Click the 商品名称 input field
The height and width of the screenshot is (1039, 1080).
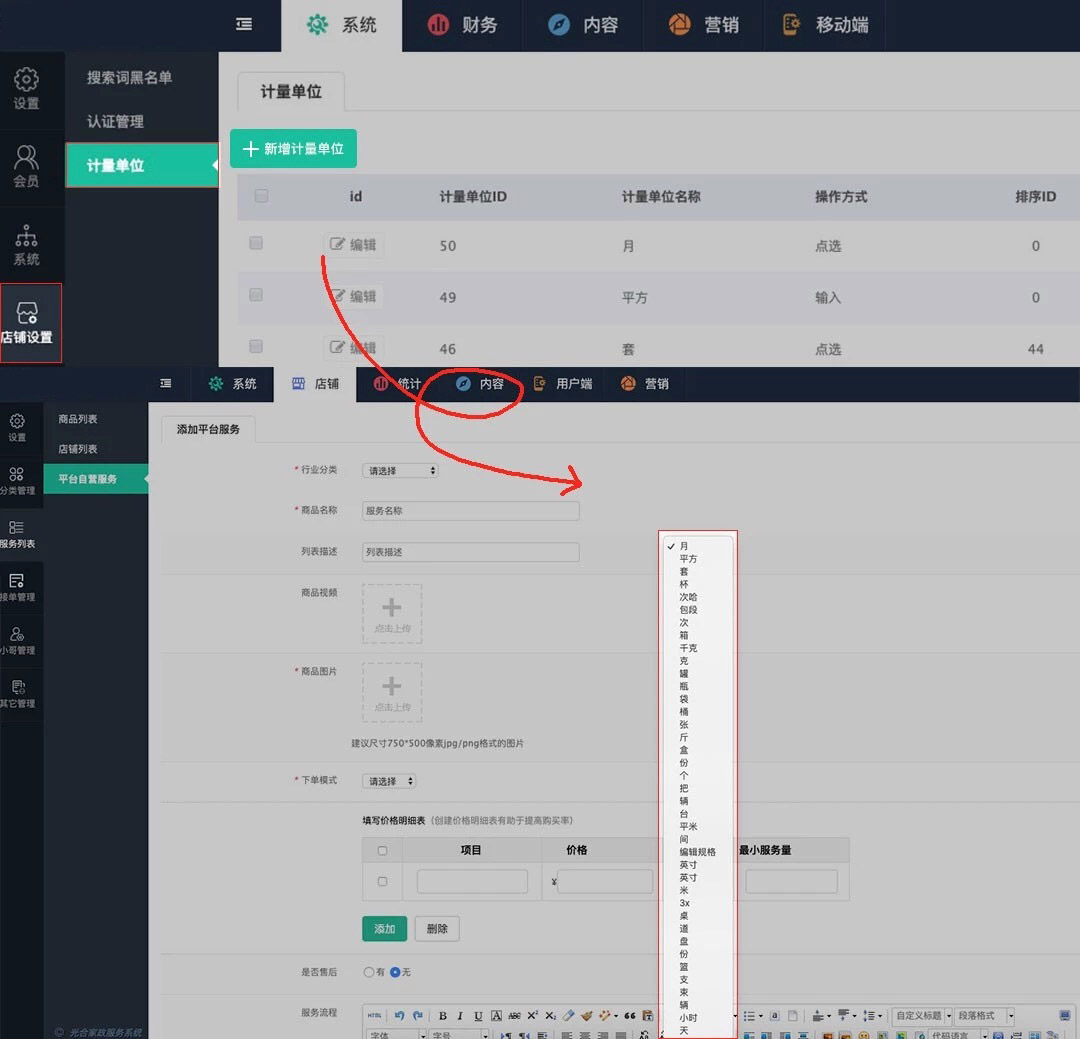point(470,510)
